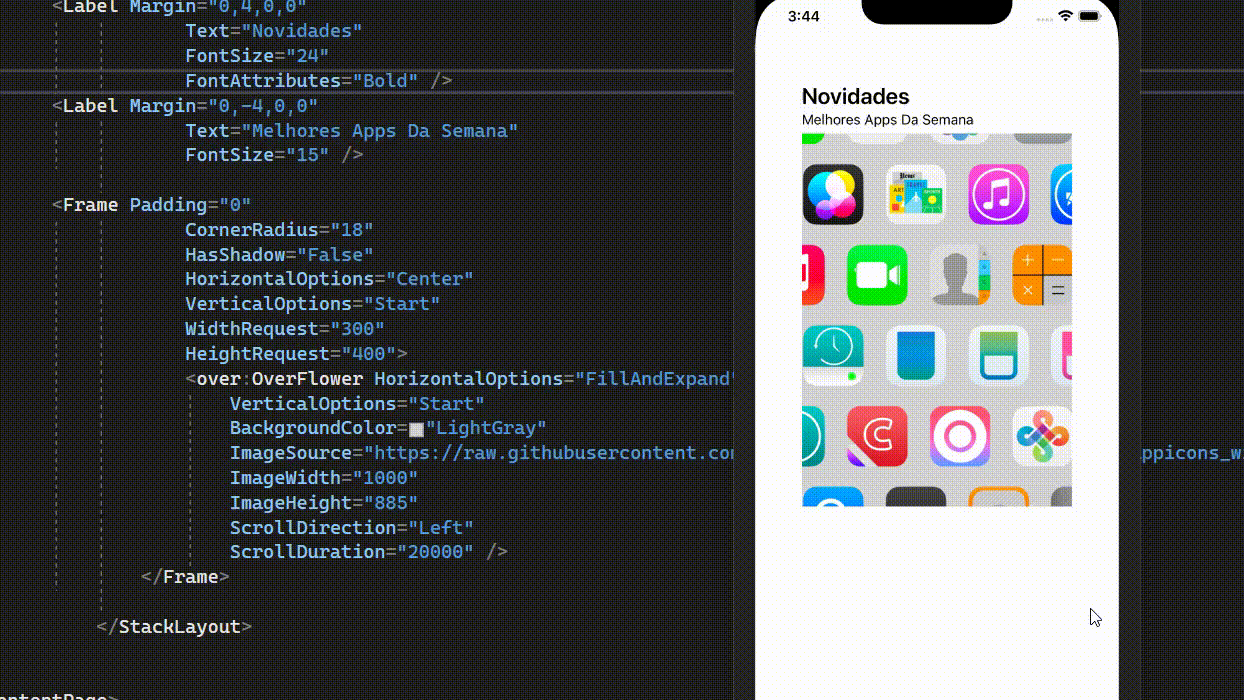Image resolution: width=1244 pixels, height=700 pixels.
Task: Click the scrolling app icons image area
Action: [x=937, y=320]
